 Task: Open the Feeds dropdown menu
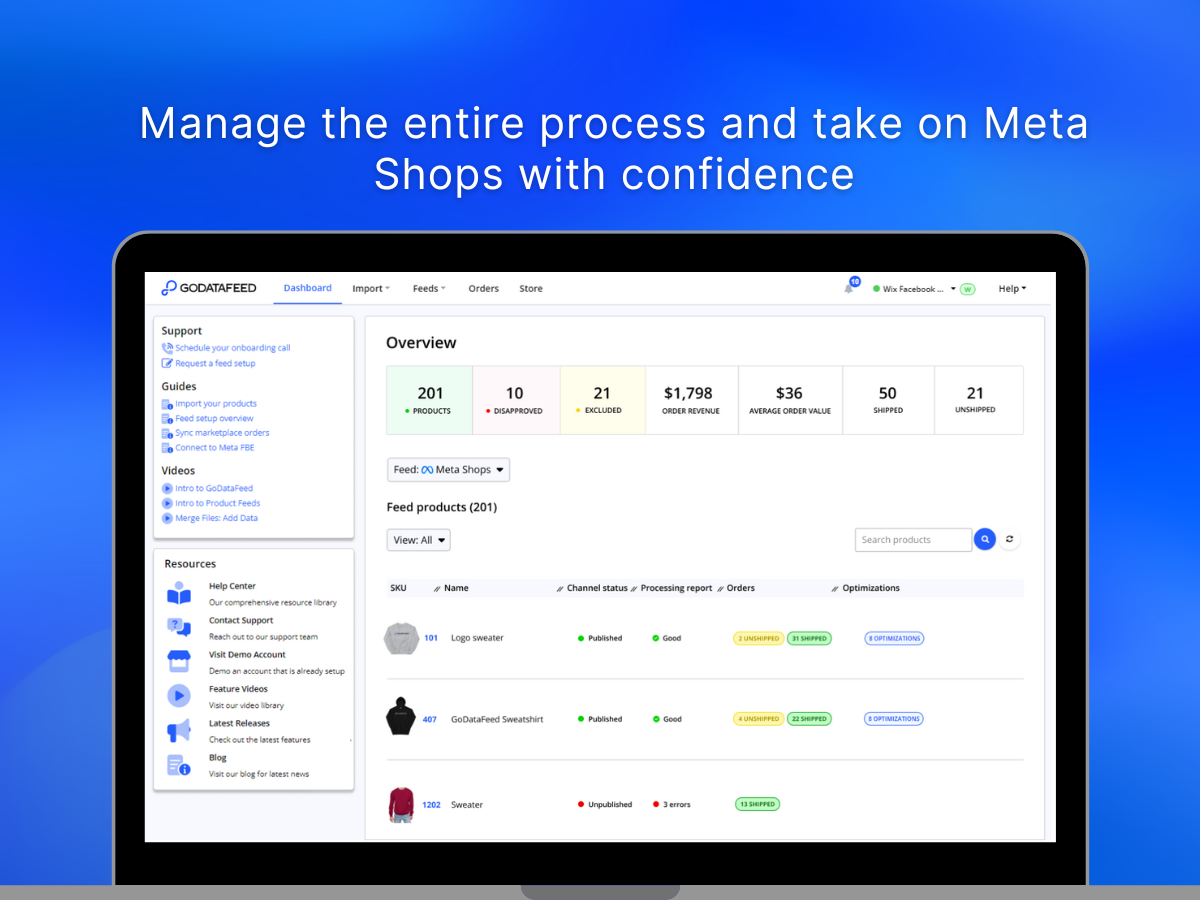coord(429,289)
